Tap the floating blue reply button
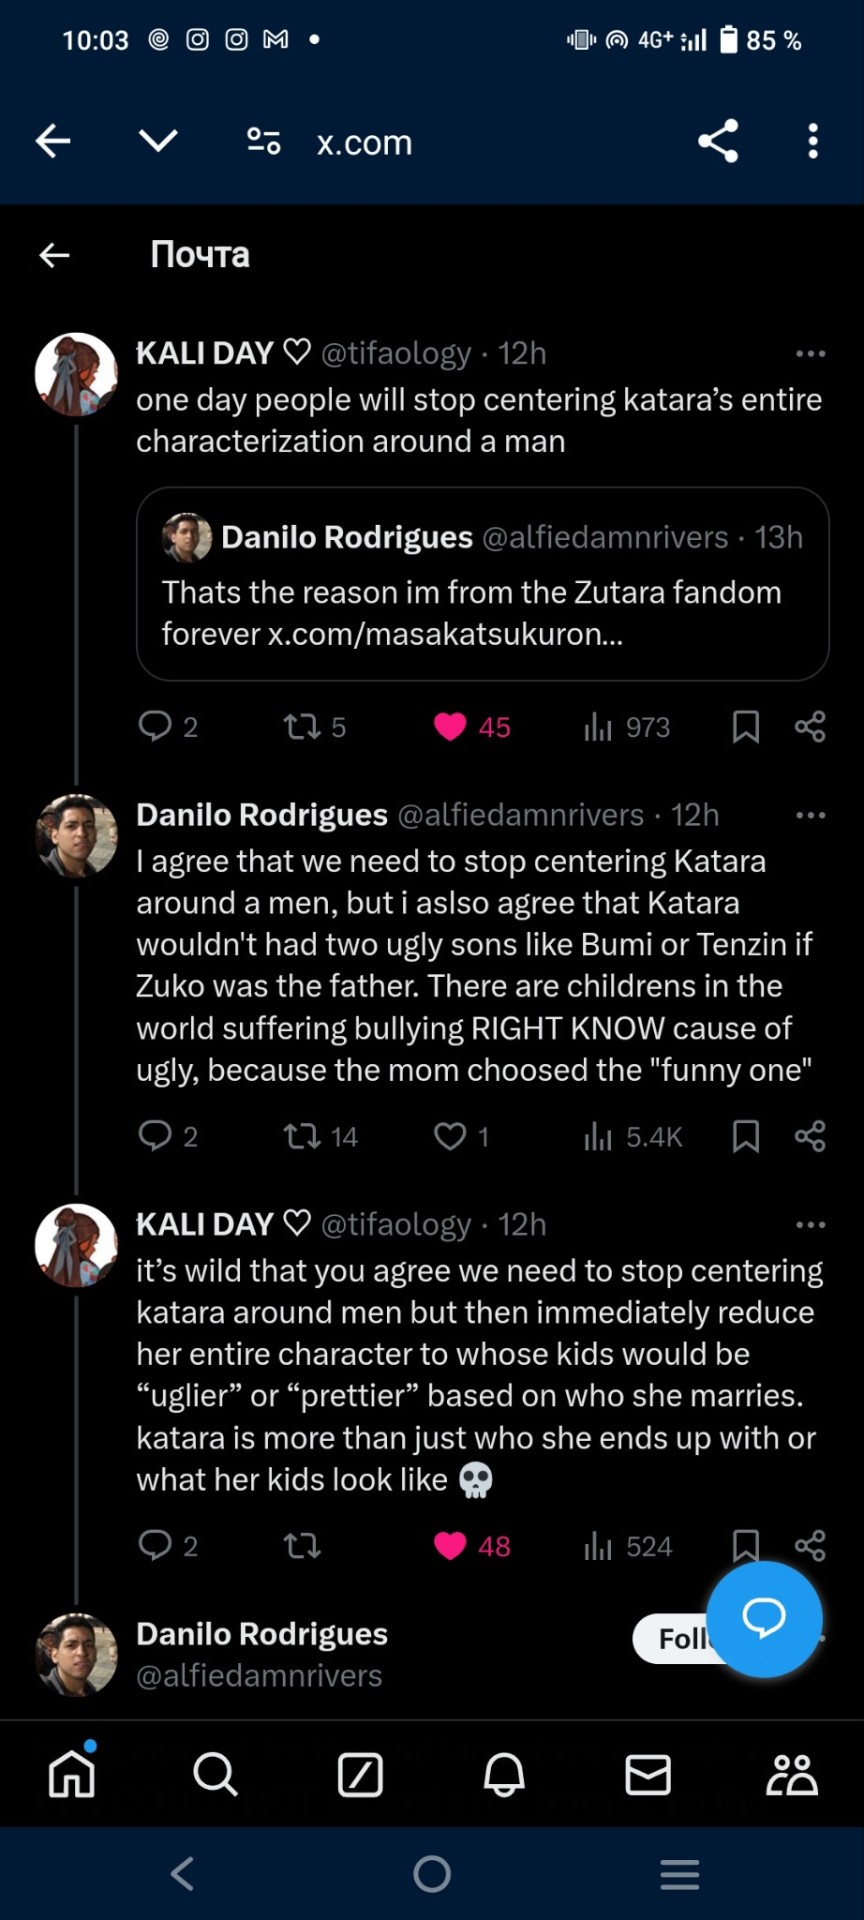 tap(764, 1618)
